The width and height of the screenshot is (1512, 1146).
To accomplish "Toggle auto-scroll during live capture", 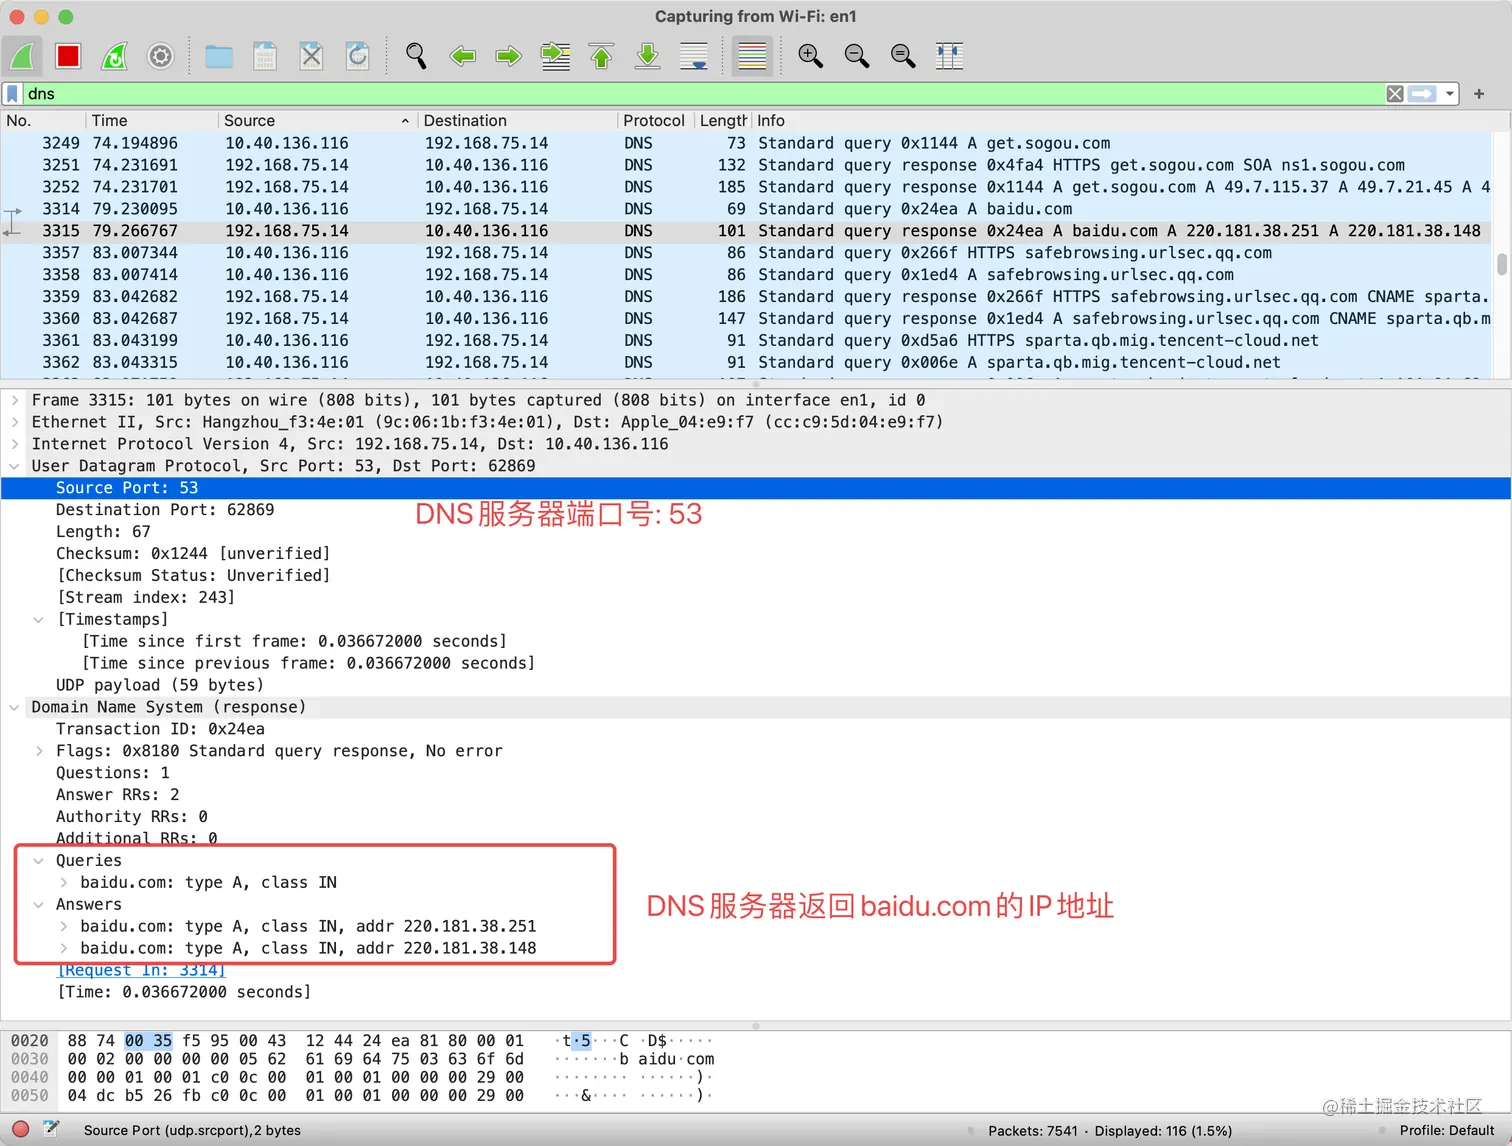I will point(693,56).
